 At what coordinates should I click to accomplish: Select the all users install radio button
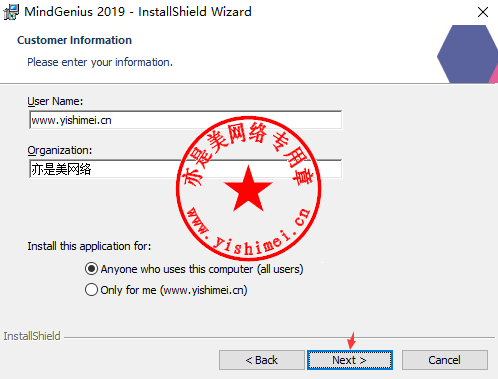(x=91, y=269)
